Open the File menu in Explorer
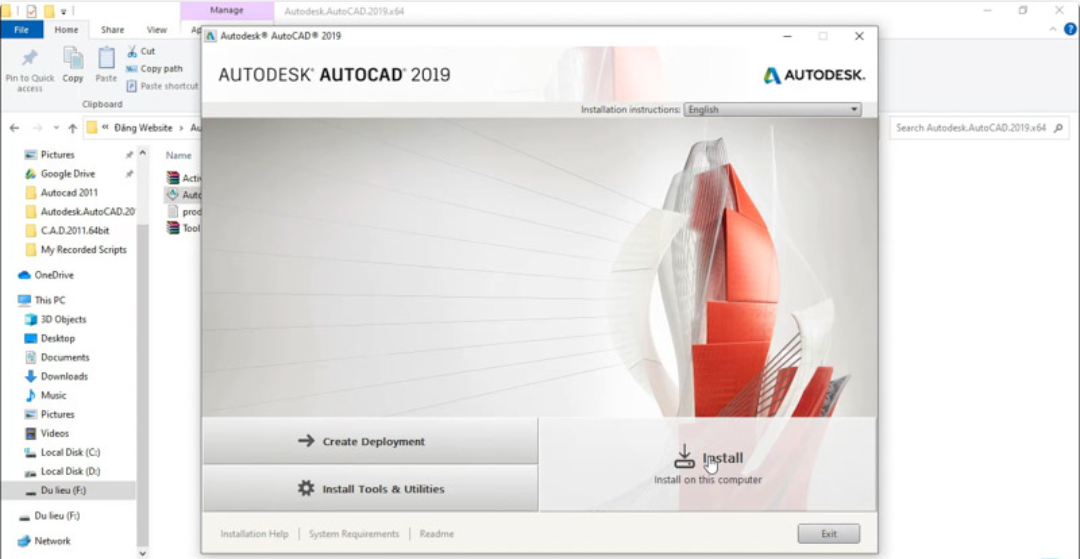This screenshot has width=1080, height=559. tap(21, 30)
